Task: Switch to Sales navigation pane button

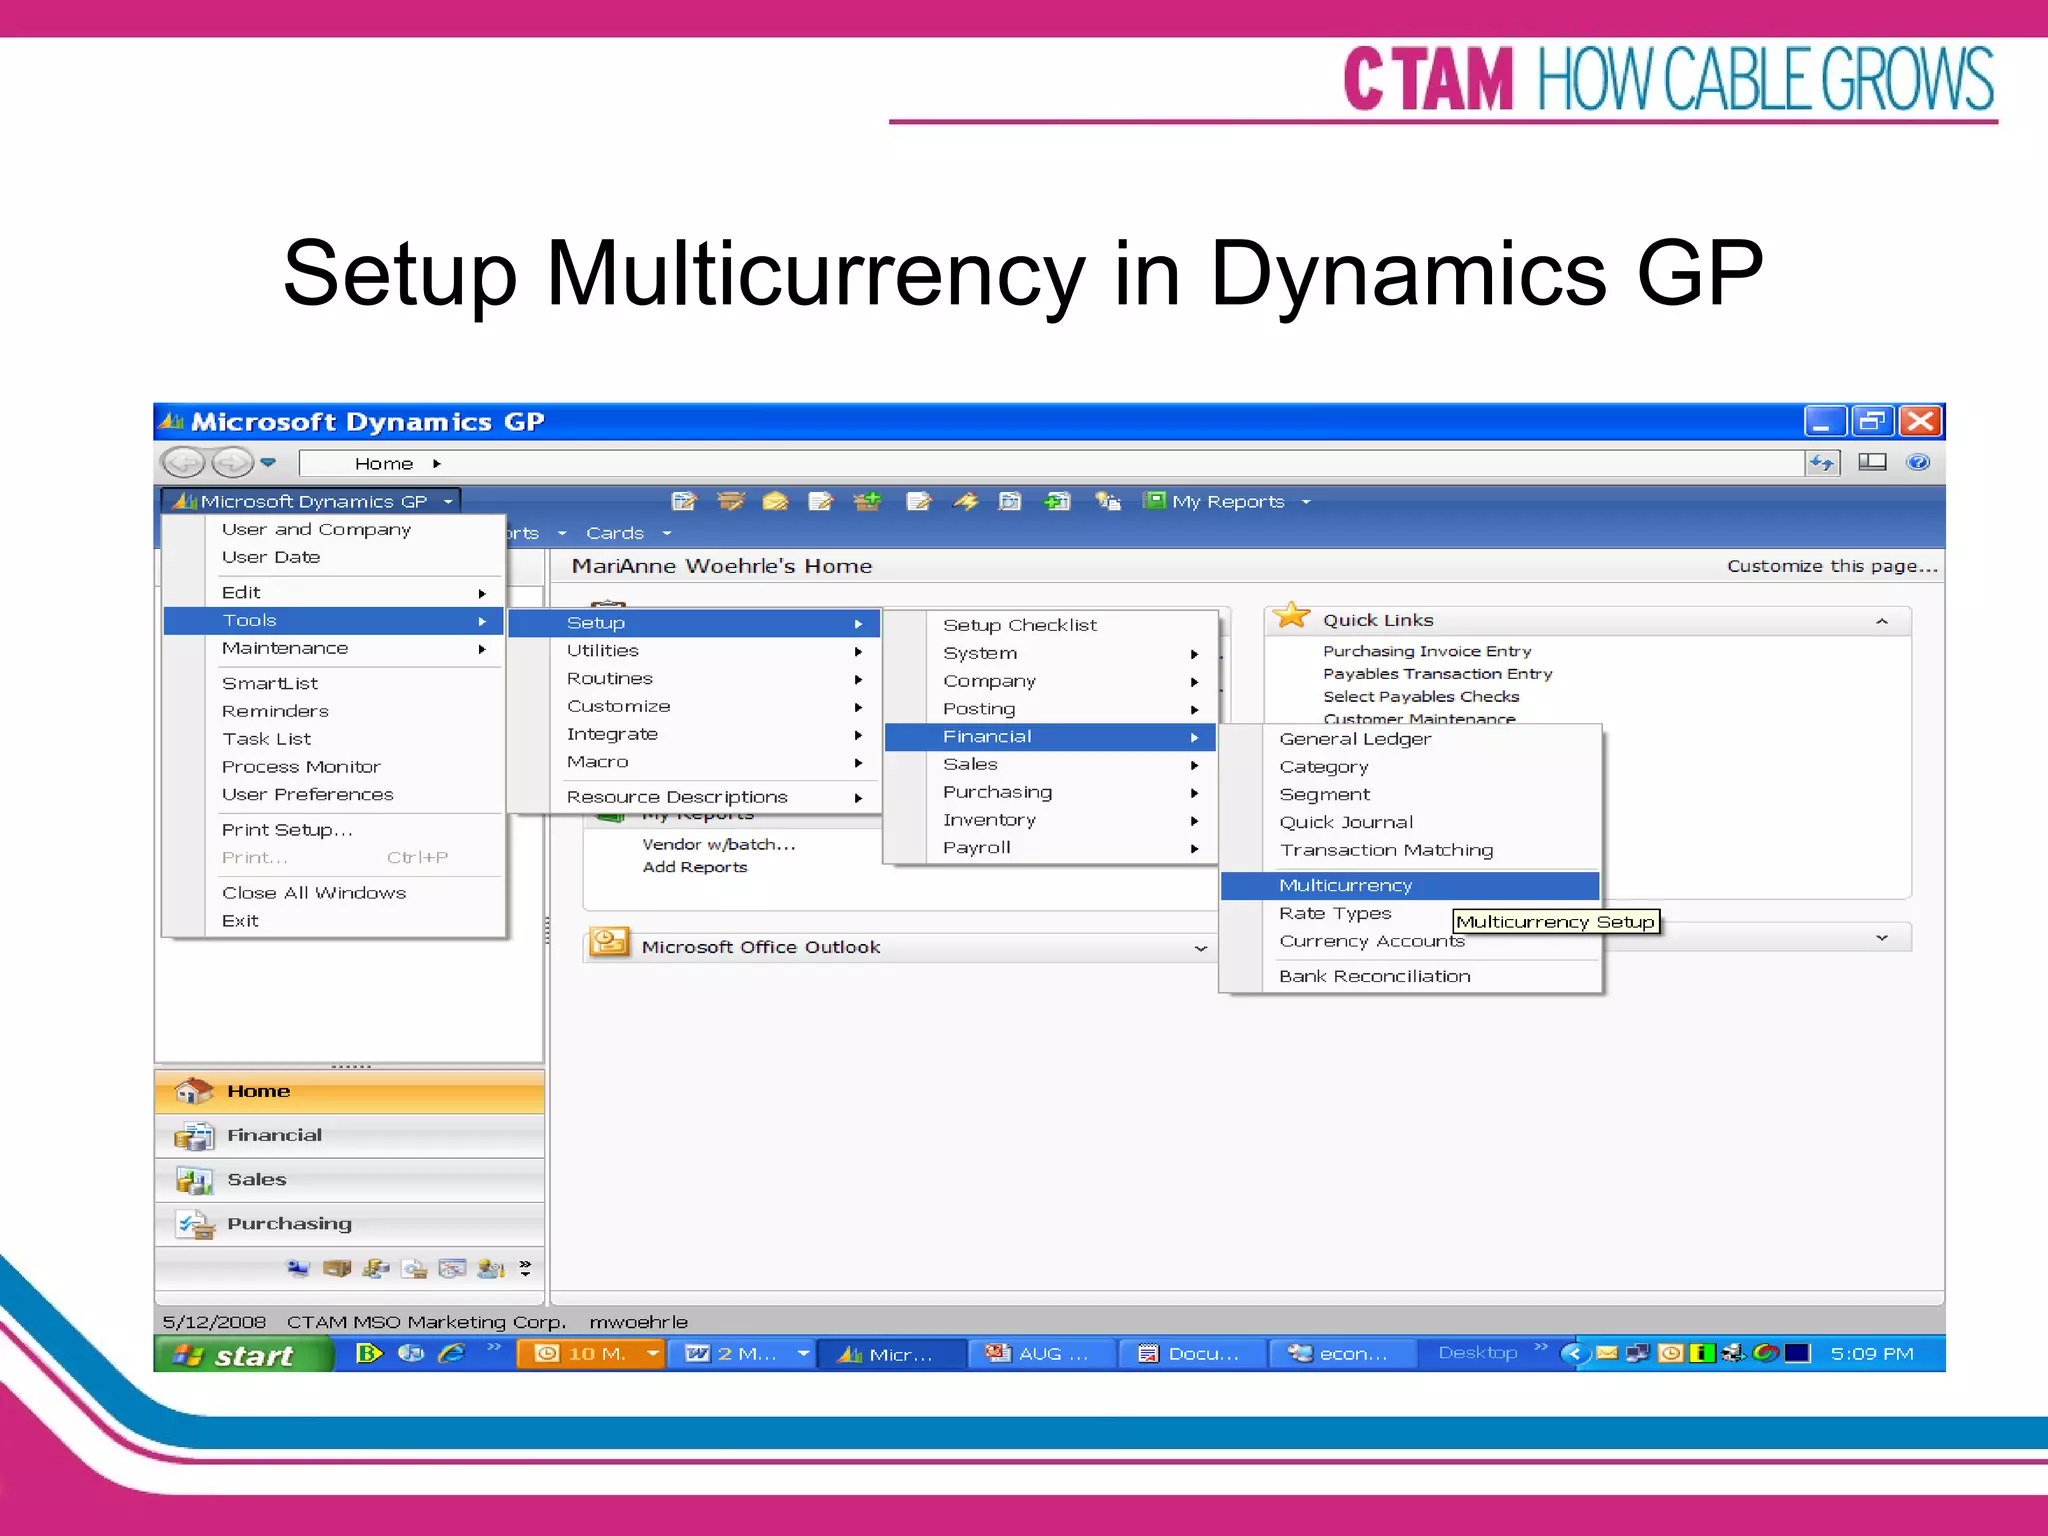Action: pyautogui.click(x=349, y=1179)
